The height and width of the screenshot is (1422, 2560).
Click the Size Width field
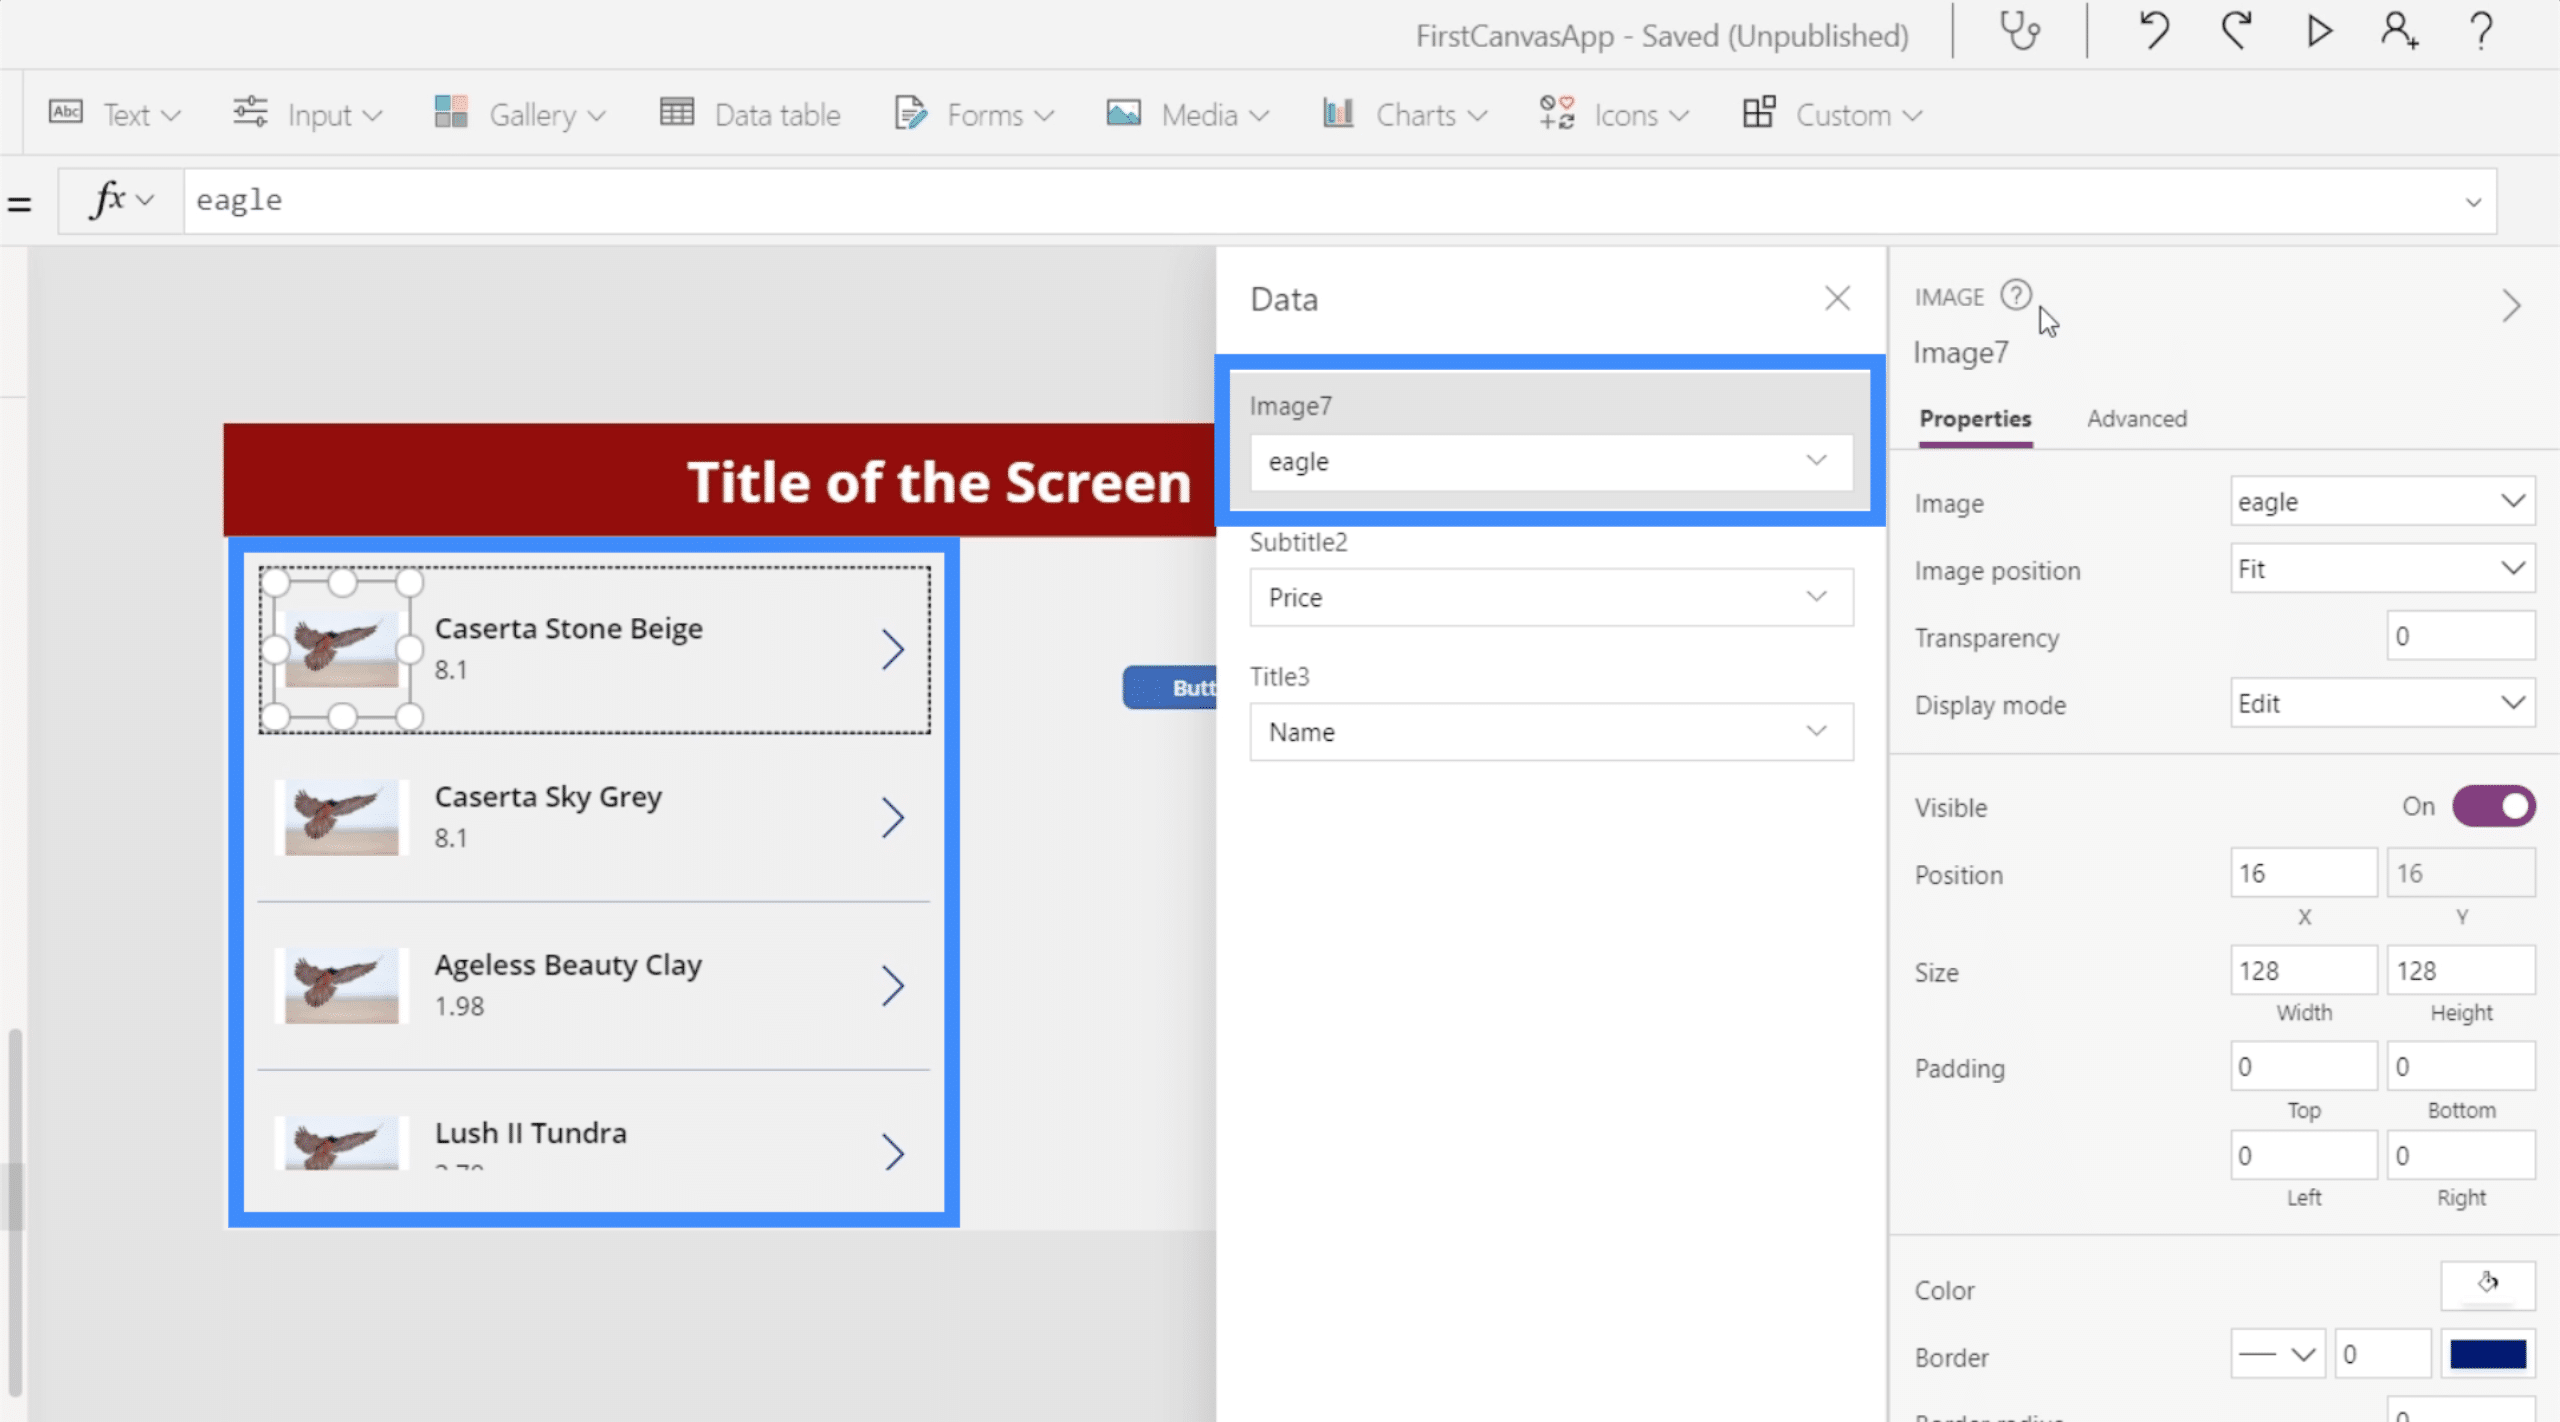point(2303,970)
